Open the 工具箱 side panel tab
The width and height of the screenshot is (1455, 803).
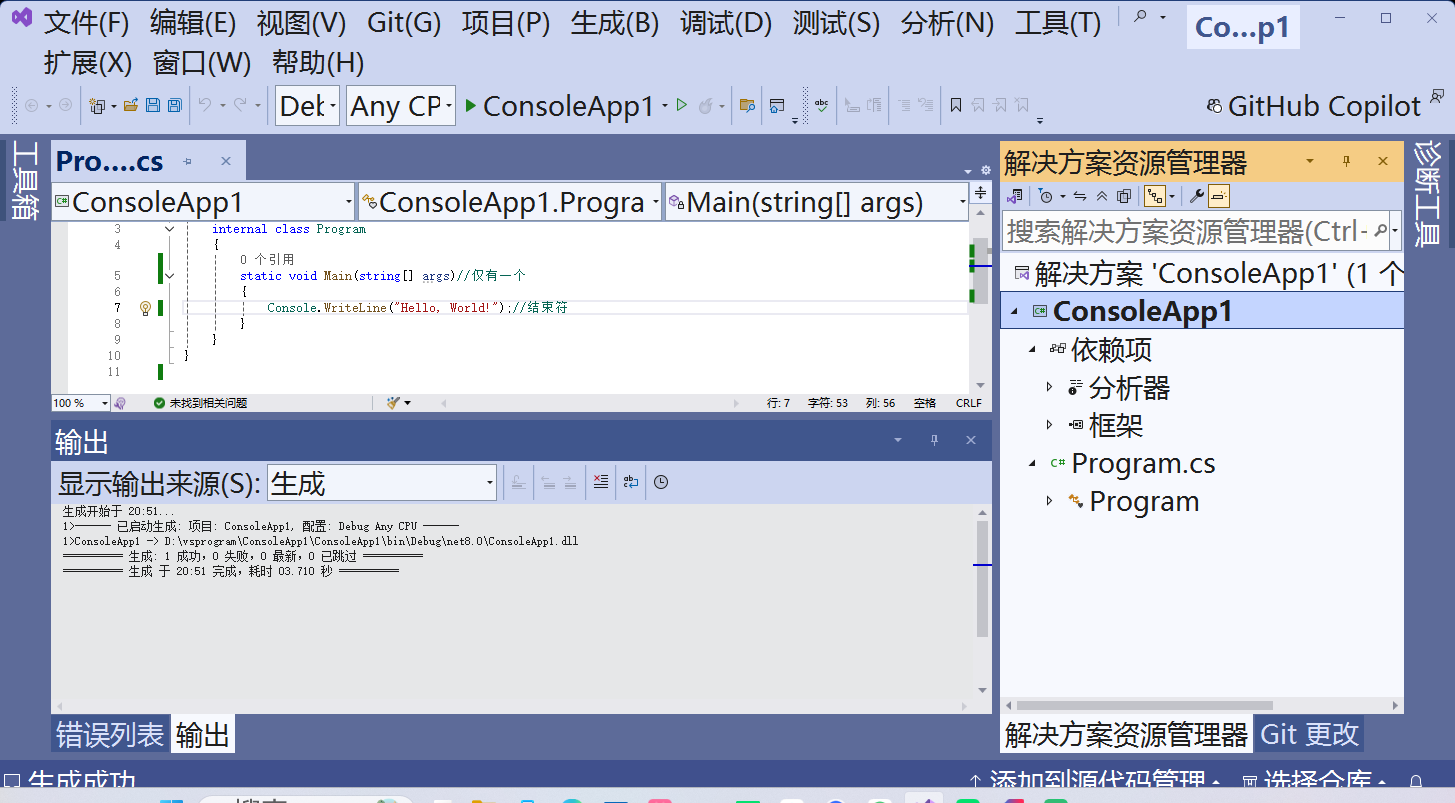[x=25, y=181]
